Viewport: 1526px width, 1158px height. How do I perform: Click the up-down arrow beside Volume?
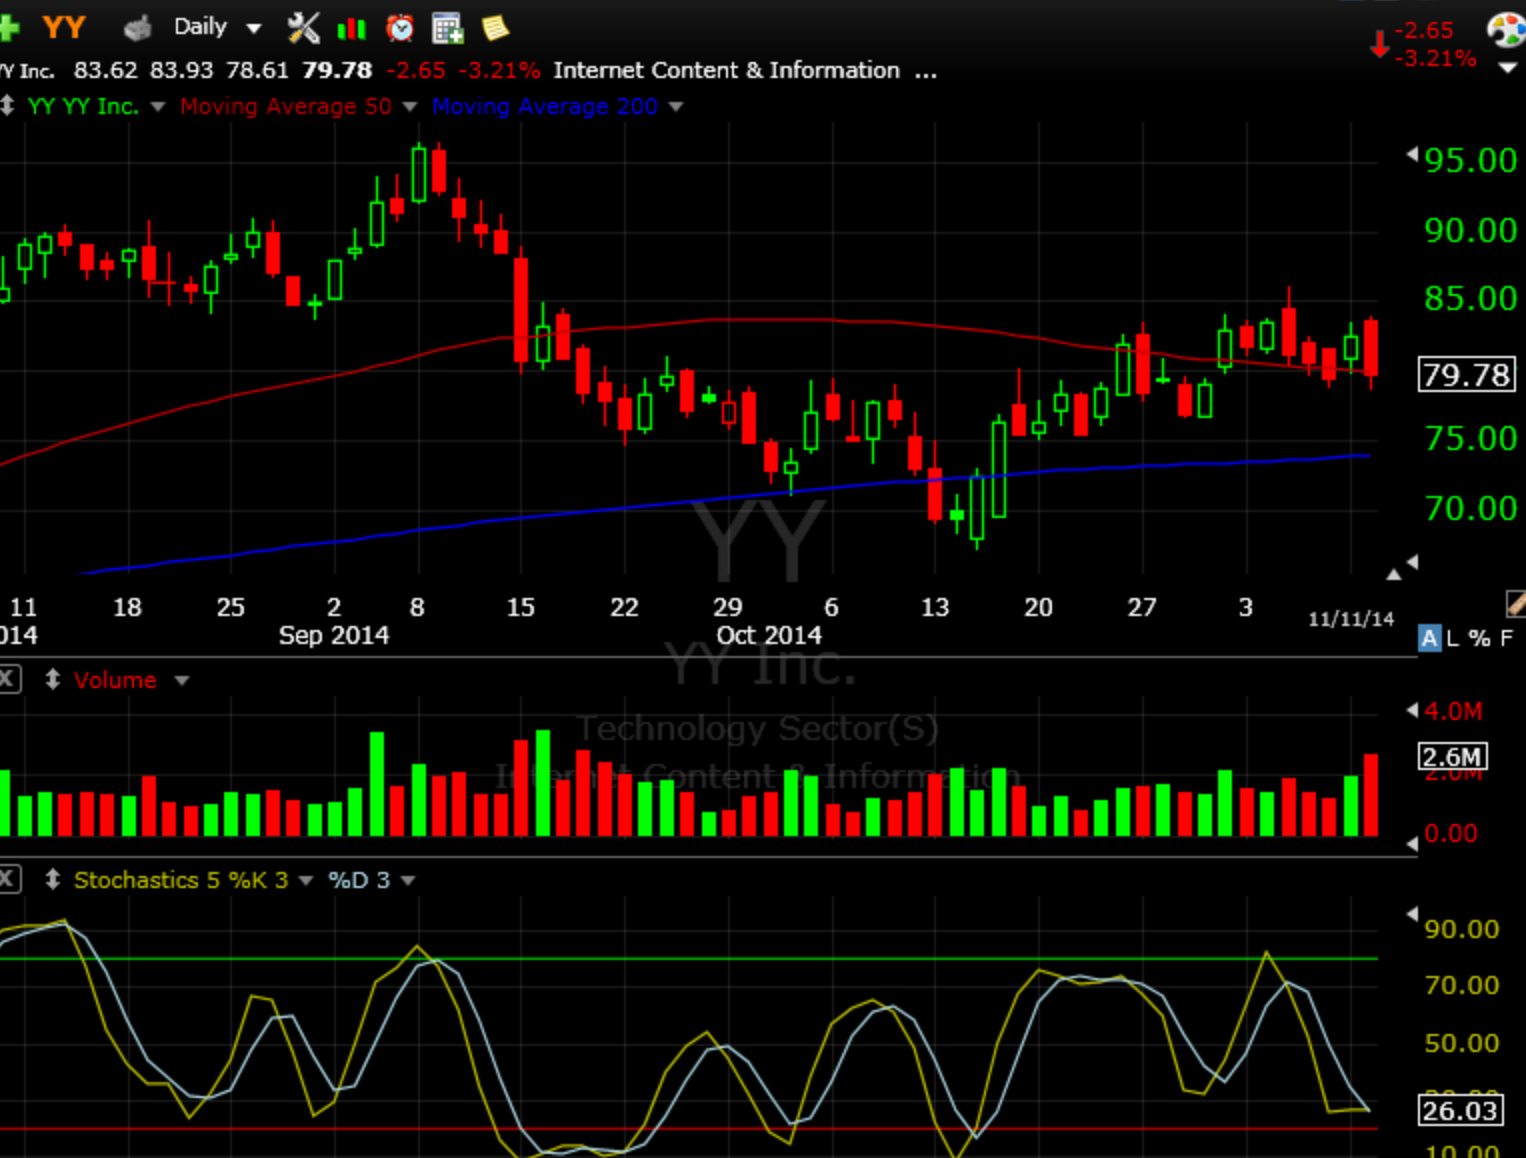[53, 680]
